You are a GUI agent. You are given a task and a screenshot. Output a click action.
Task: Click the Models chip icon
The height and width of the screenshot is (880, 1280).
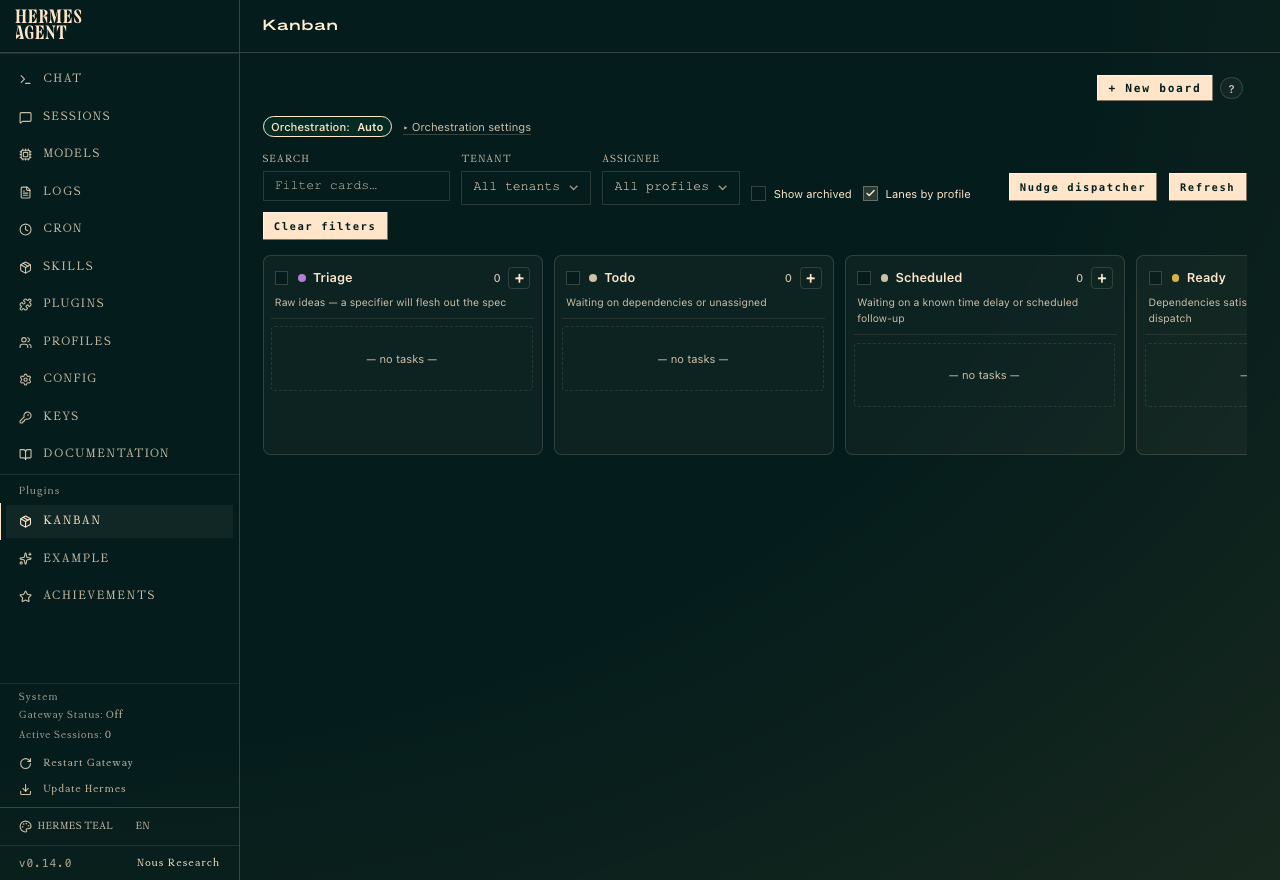(x=25, y=154)
